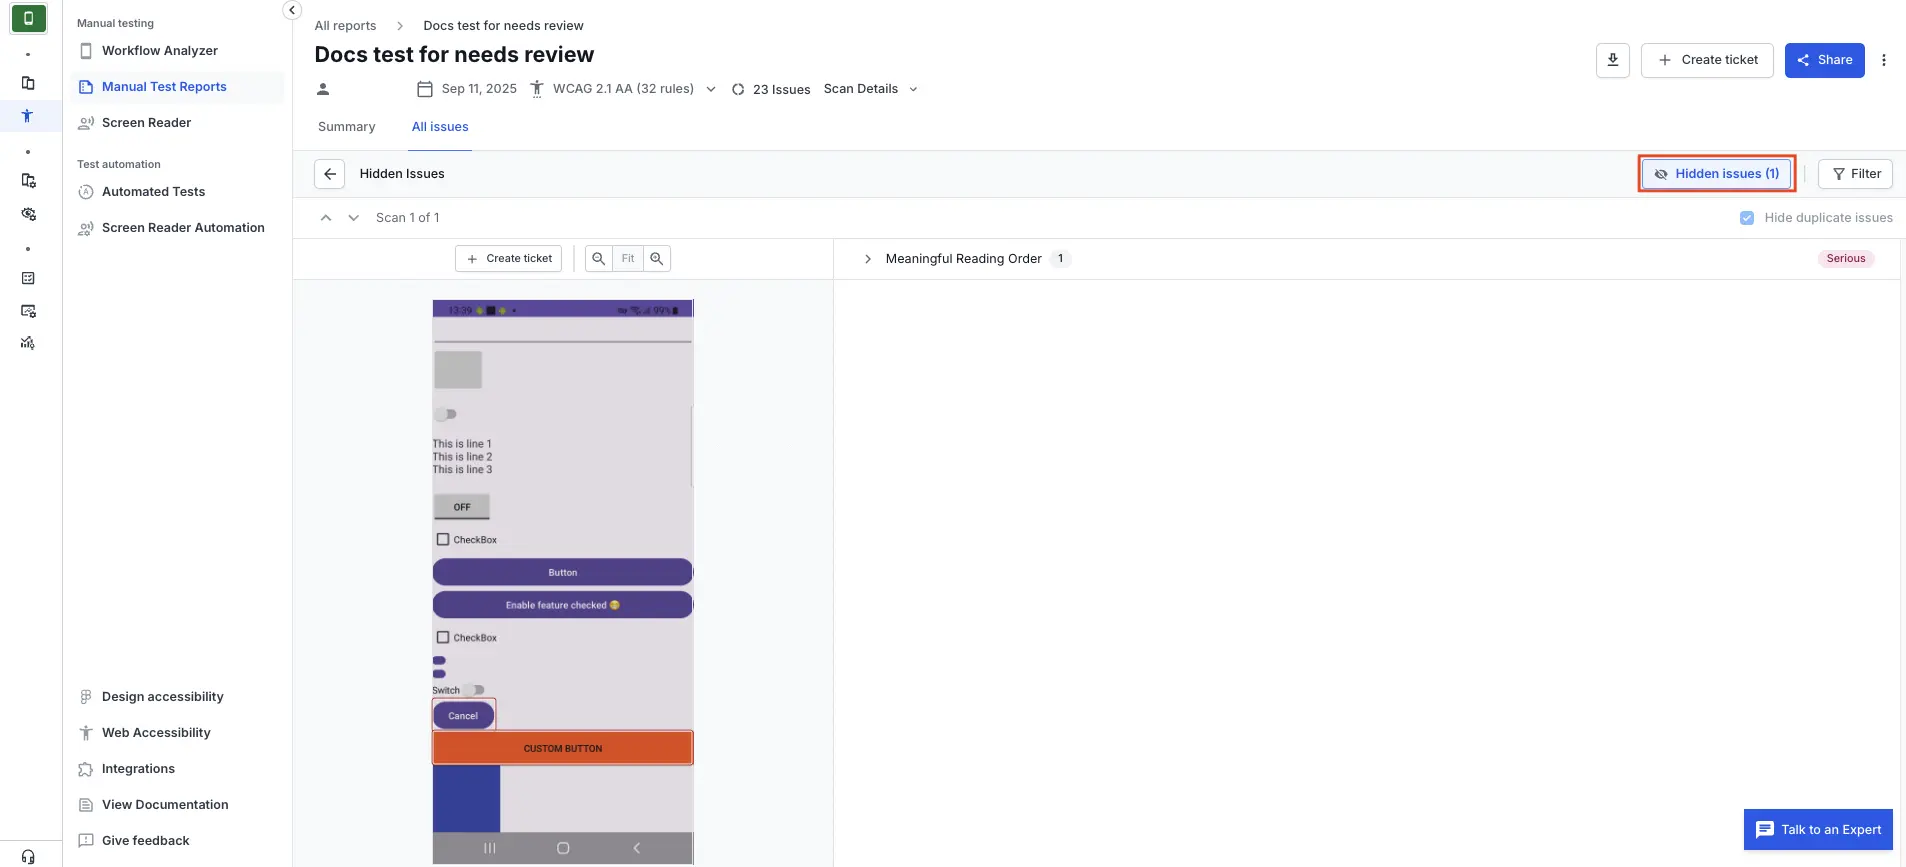
Task: Collapse the sidebar with the chevron icon
Action: pos(291,10)
